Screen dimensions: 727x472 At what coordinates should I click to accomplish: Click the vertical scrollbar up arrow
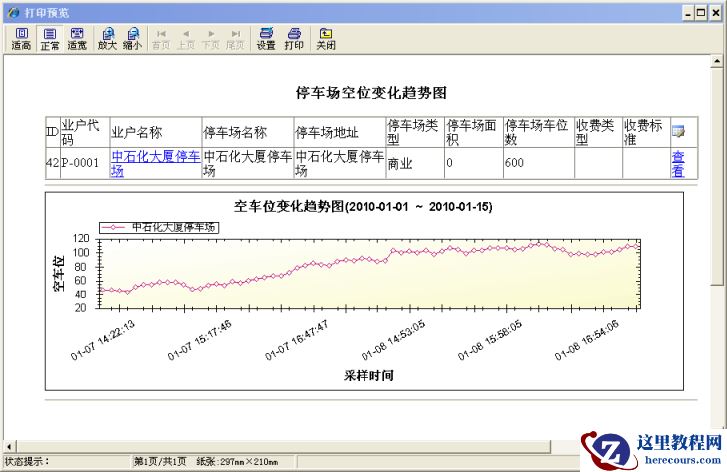717,61
